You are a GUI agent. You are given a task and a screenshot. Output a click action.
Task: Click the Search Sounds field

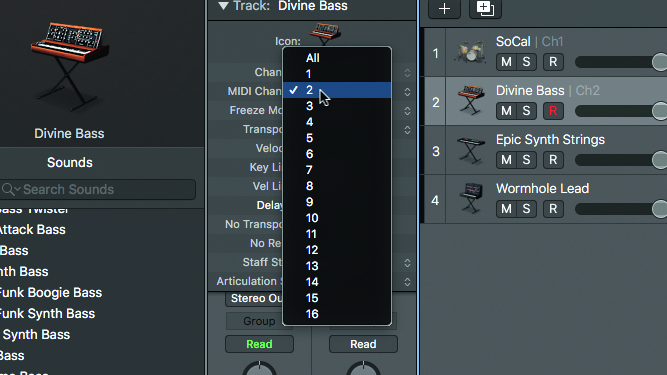pos(98,189)
